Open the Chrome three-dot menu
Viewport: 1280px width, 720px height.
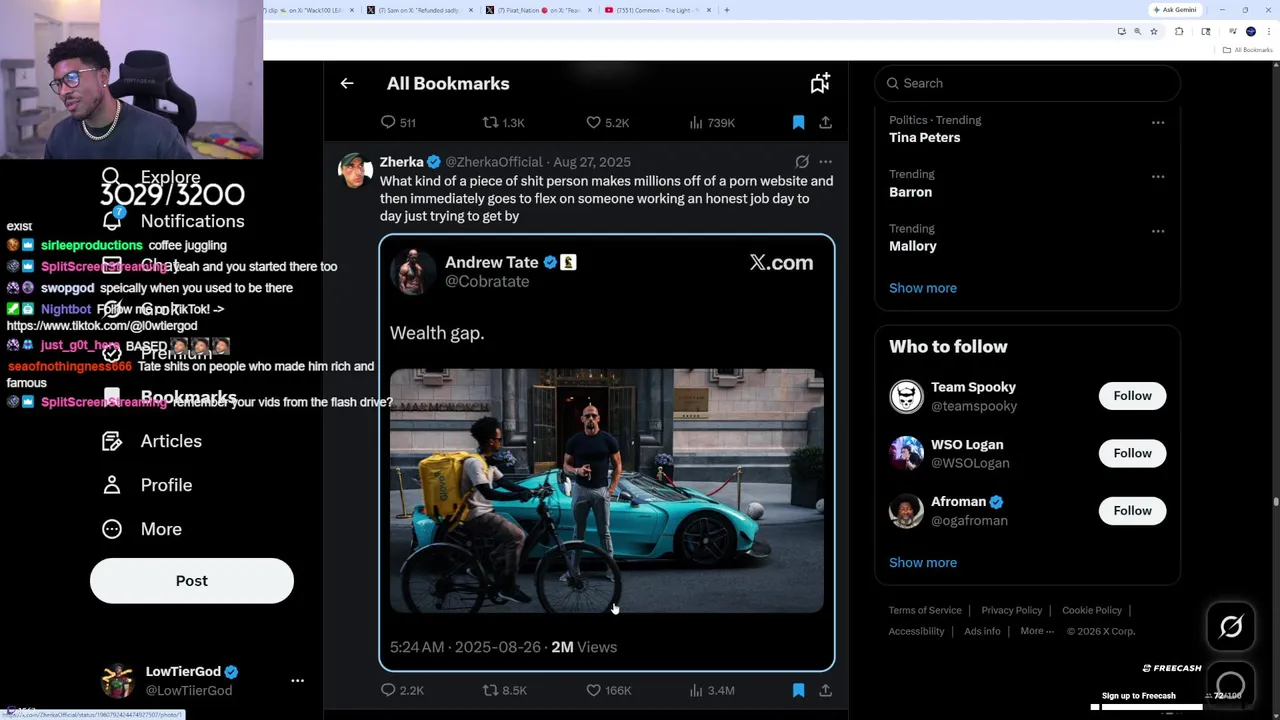click(1269, 31)
